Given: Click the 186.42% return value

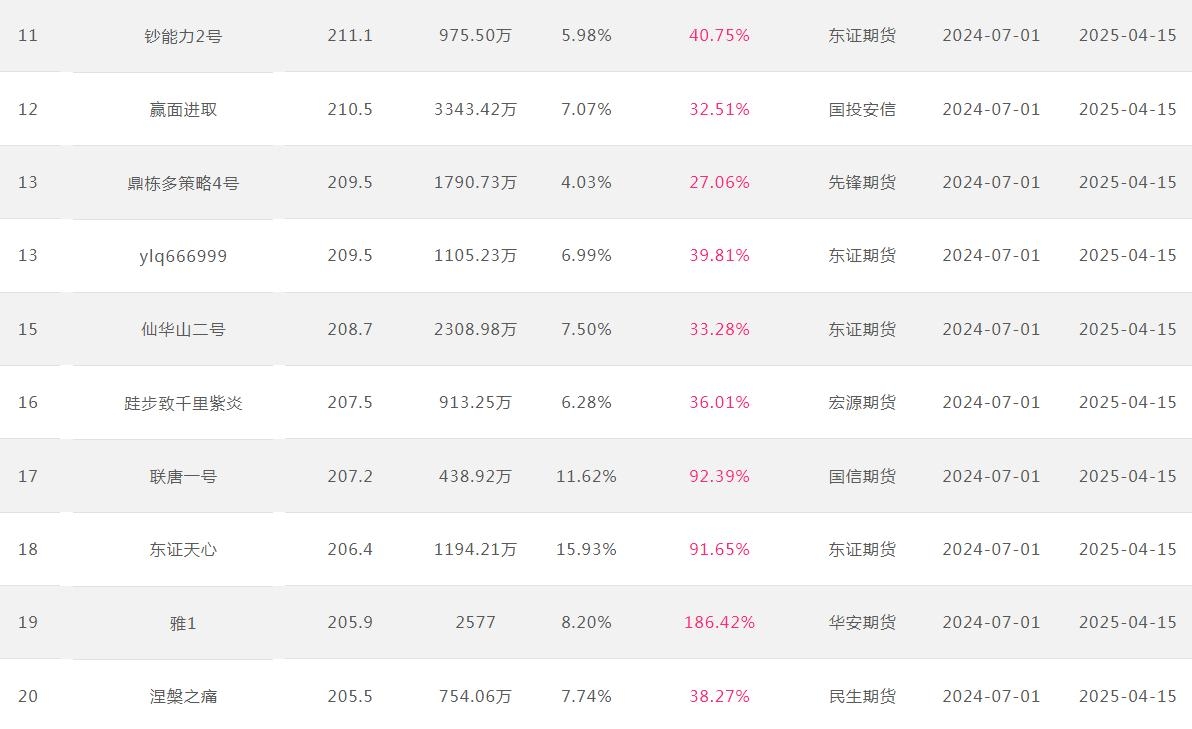Looking at the screenshot, I should tap(719, 623).
